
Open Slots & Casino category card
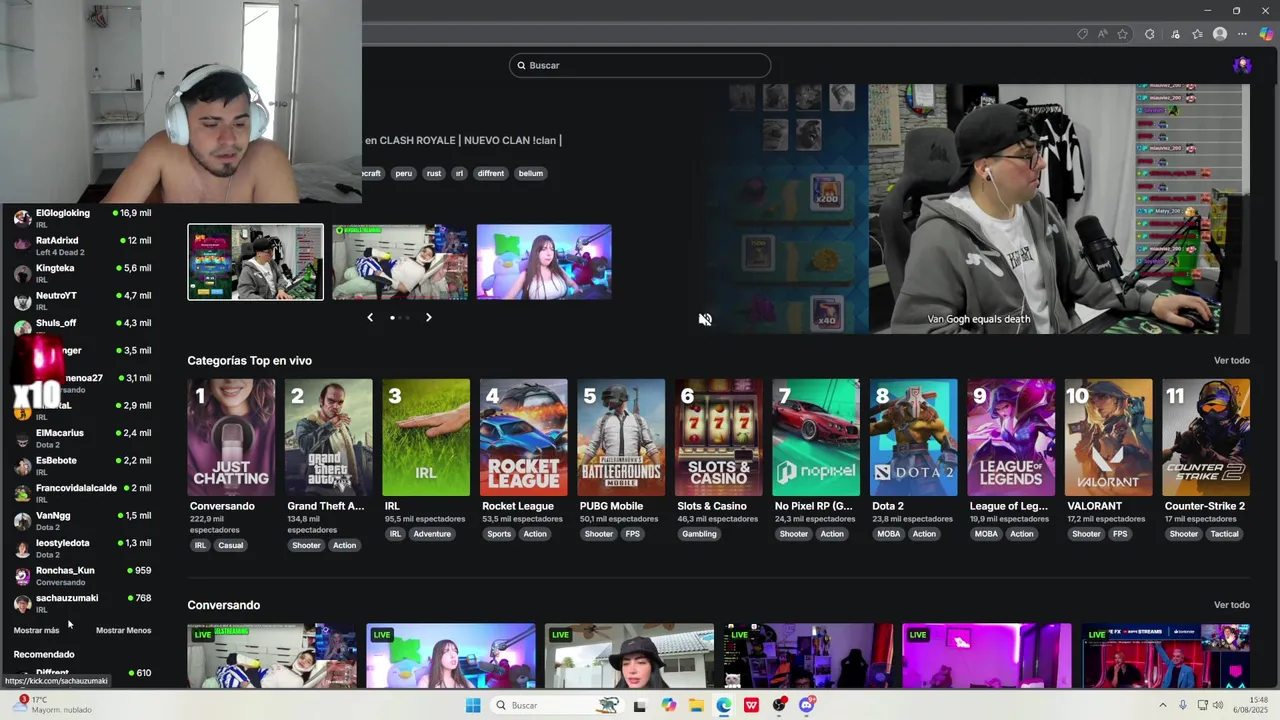point(718,437)
